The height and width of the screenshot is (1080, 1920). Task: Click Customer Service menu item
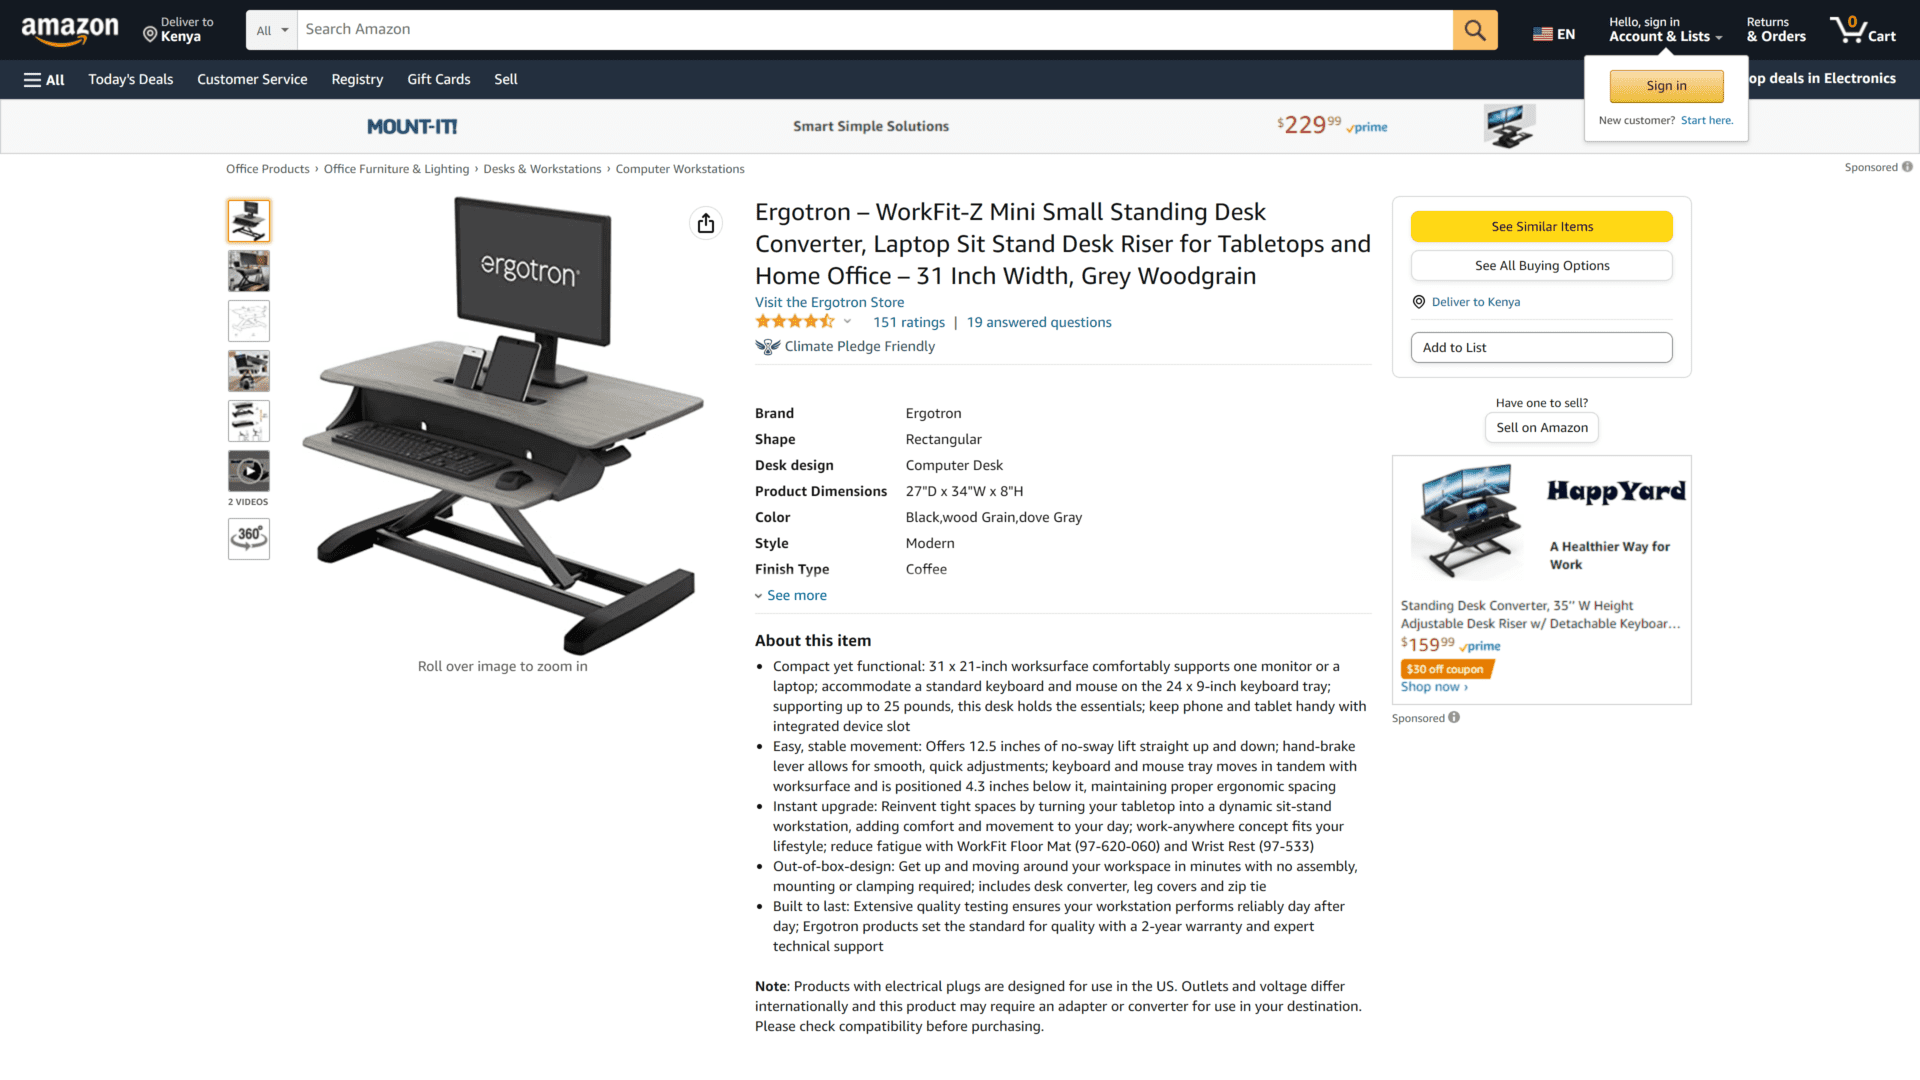[252, 79]
